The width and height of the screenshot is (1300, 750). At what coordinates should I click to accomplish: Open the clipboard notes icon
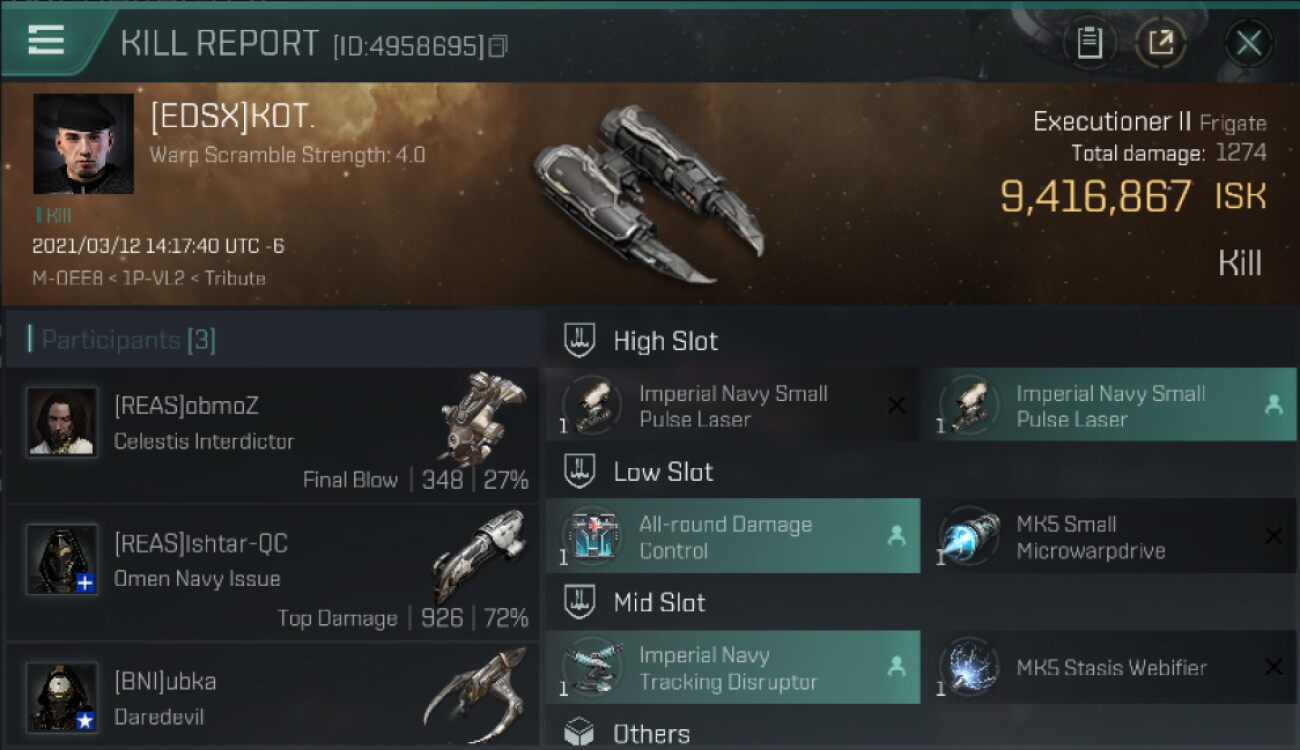click(1089, 43)
